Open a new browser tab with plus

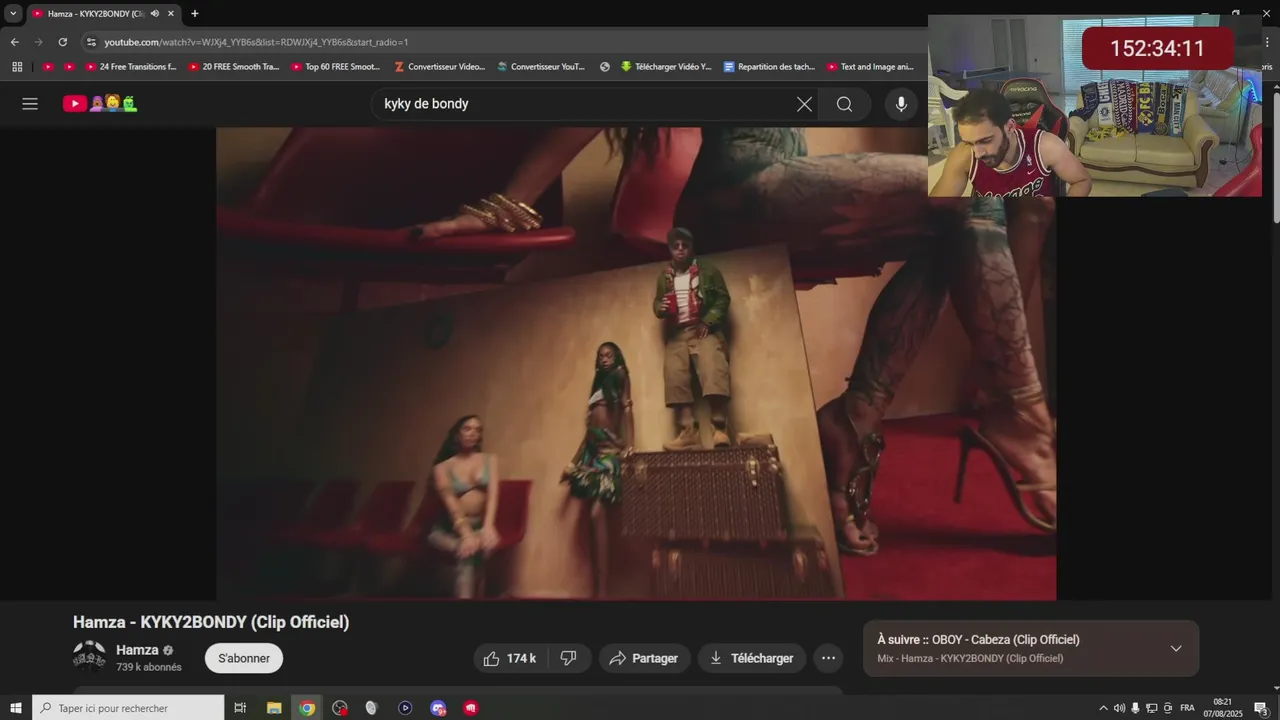tap(195, 14)
